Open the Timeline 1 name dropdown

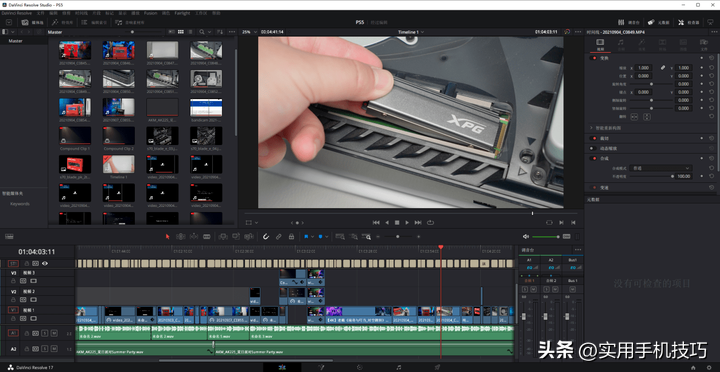pos(411,32)
